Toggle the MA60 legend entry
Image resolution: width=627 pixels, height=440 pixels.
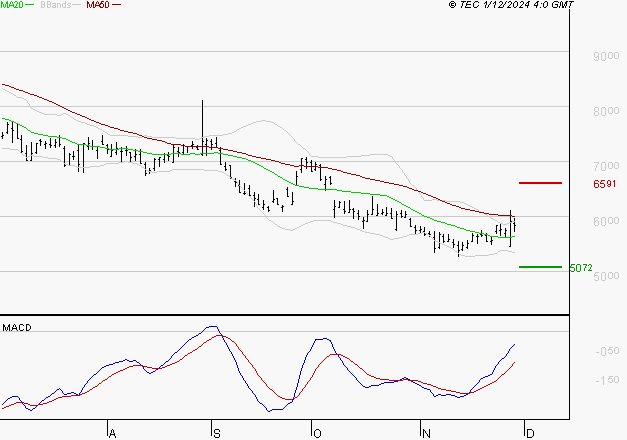[98, 5]
